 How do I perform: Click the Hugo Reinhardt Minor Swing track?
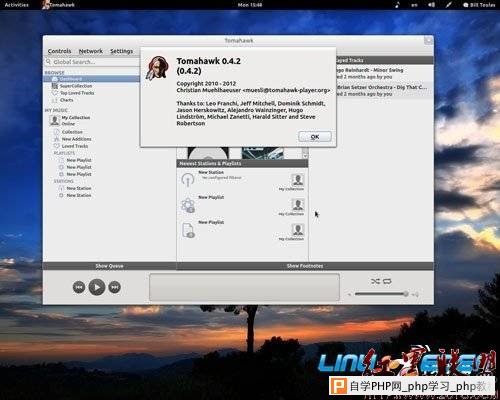(369, 70)
